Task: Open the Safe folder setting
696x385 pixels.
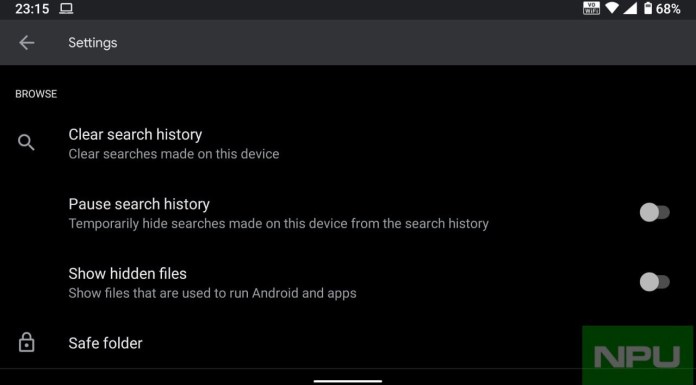Action: click(x=348, y=343)
